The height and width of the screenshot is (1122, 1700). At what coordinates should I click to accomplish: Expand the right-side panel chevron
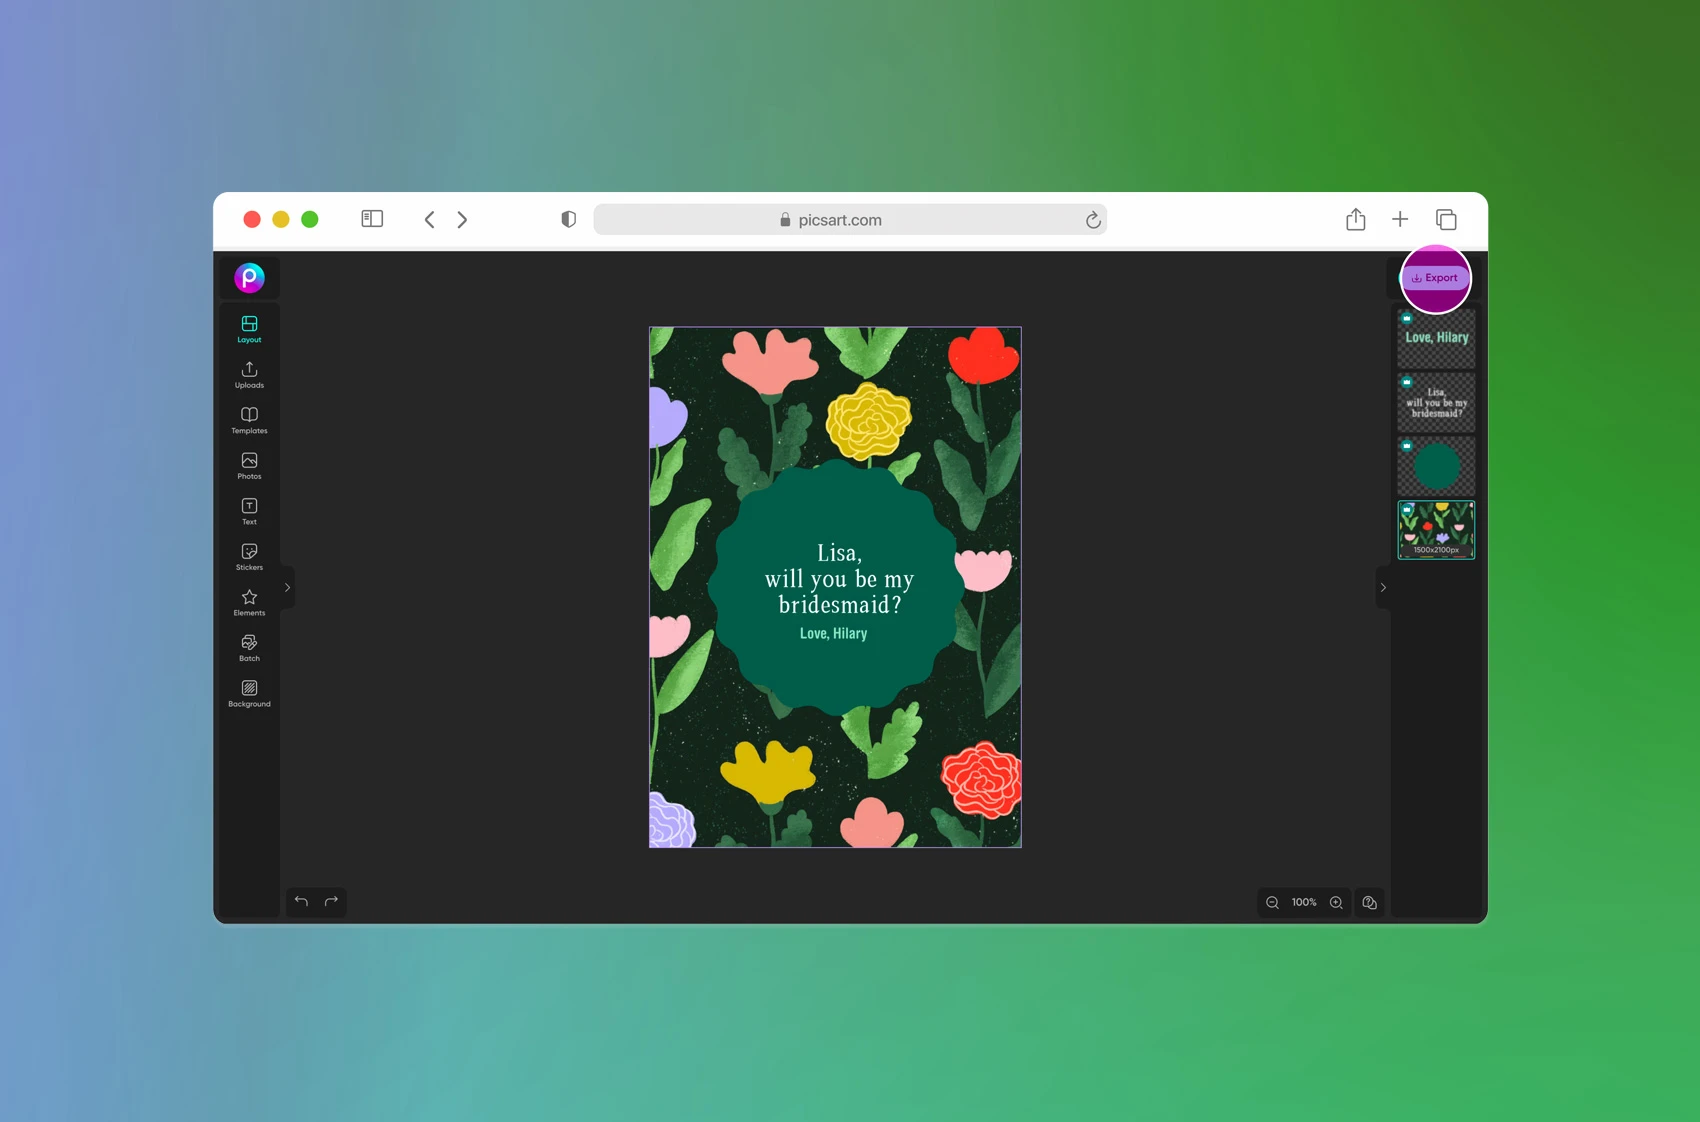pos(1384,588)
